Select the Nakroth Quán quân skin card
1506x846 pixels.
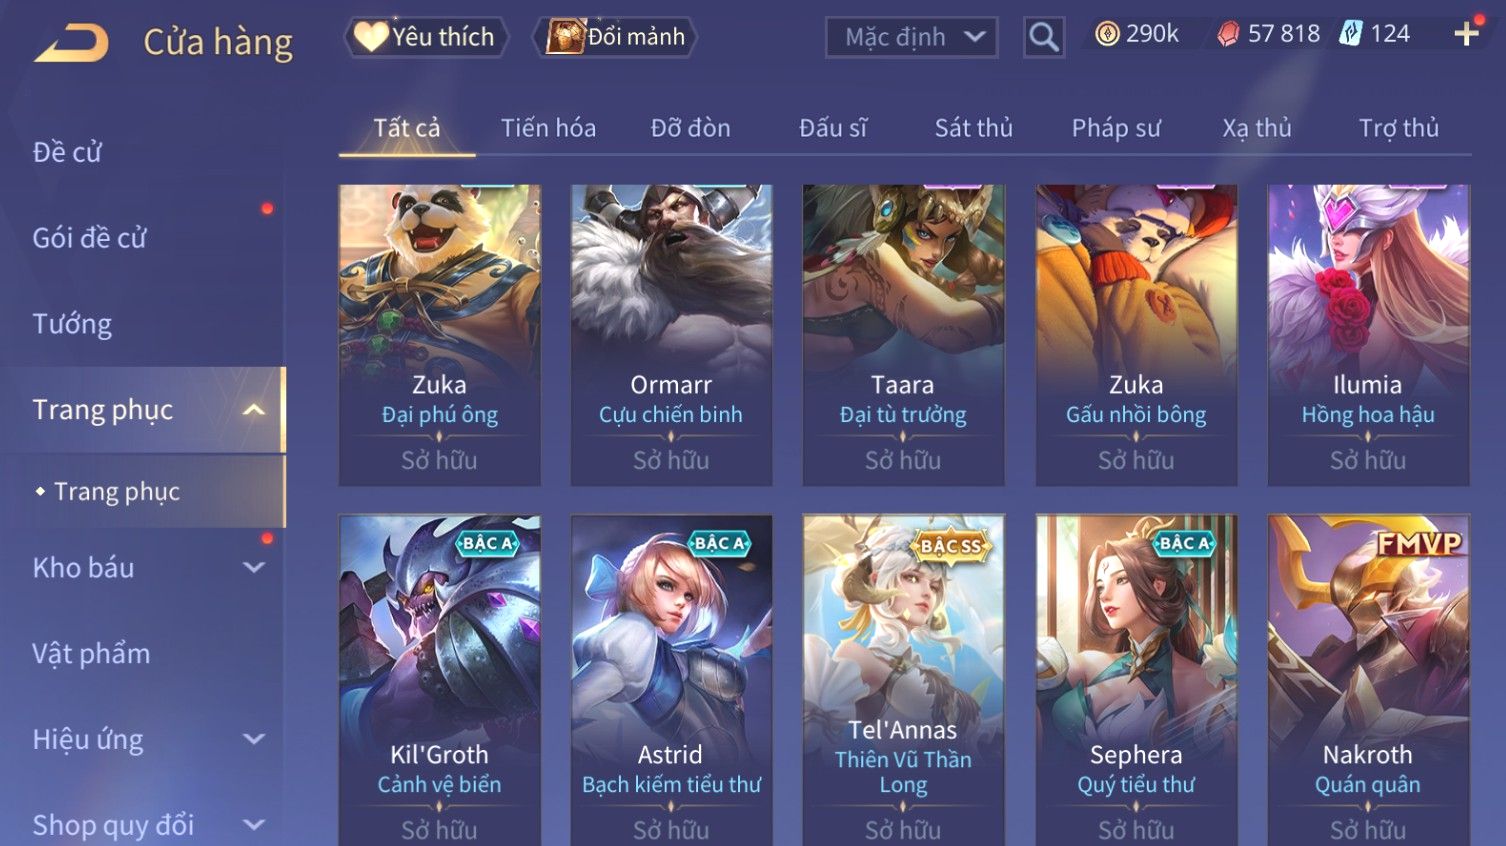point(1368,680)
